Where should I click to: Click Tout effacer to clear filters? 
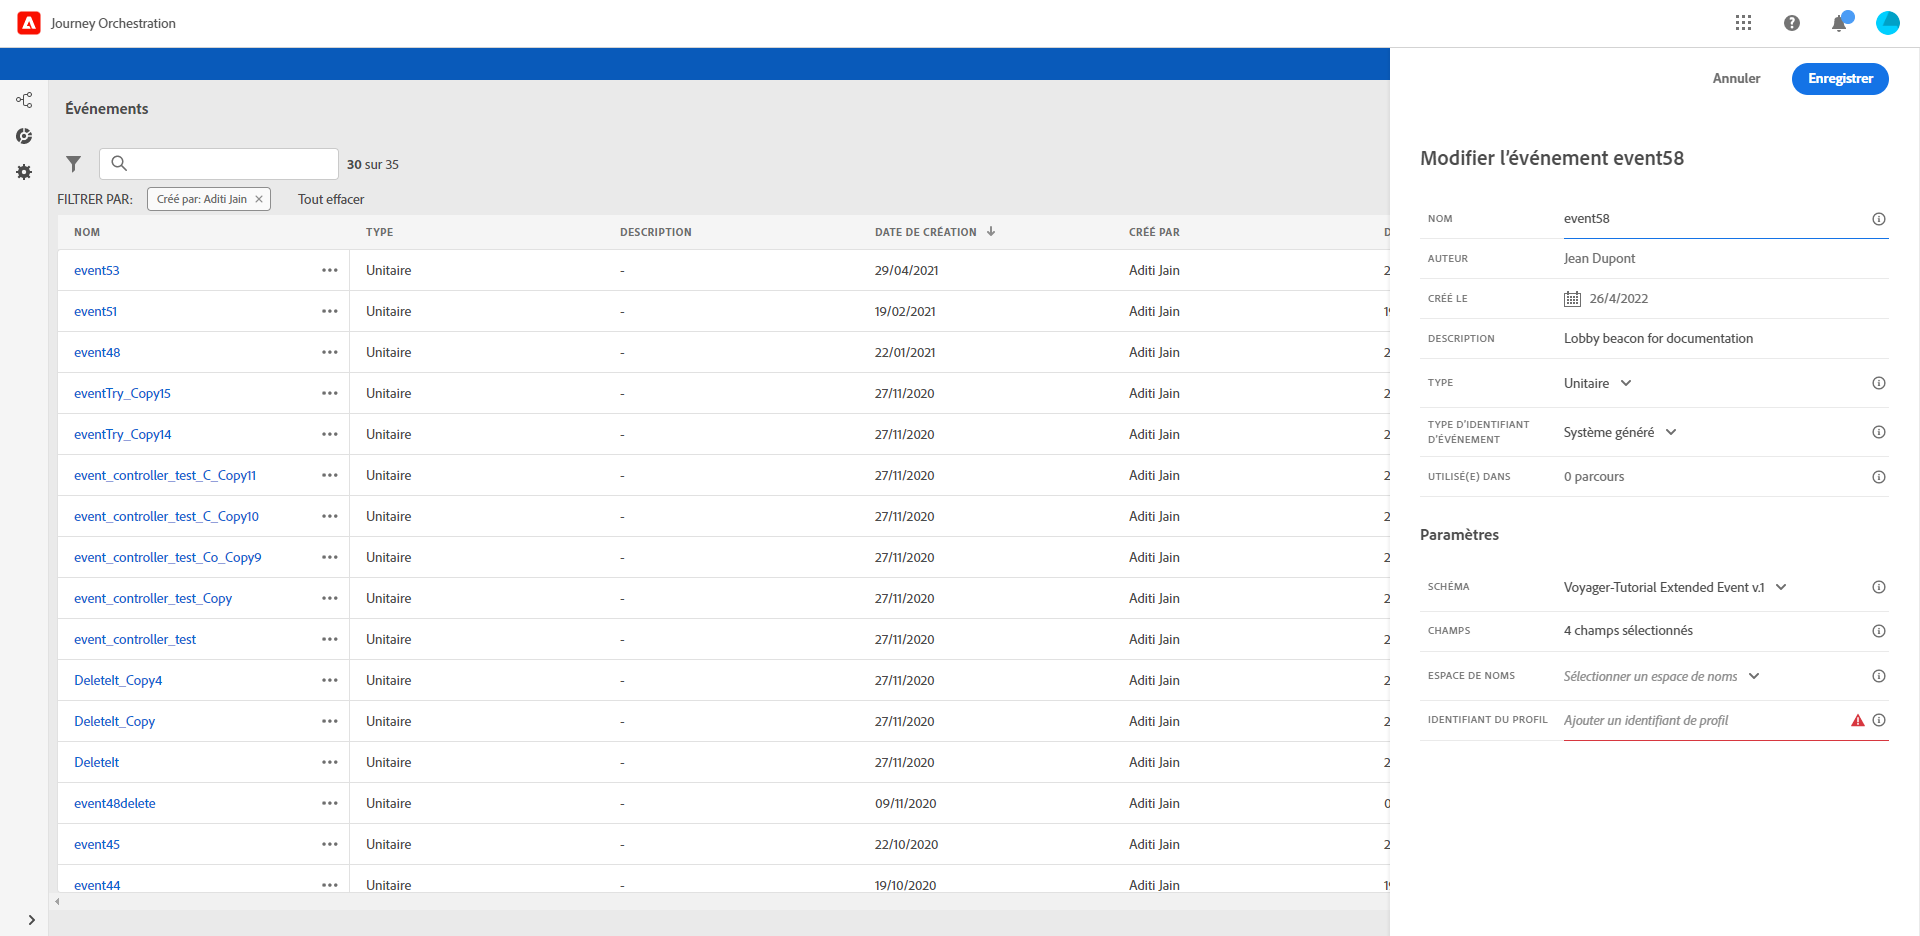tap(331, 199)
